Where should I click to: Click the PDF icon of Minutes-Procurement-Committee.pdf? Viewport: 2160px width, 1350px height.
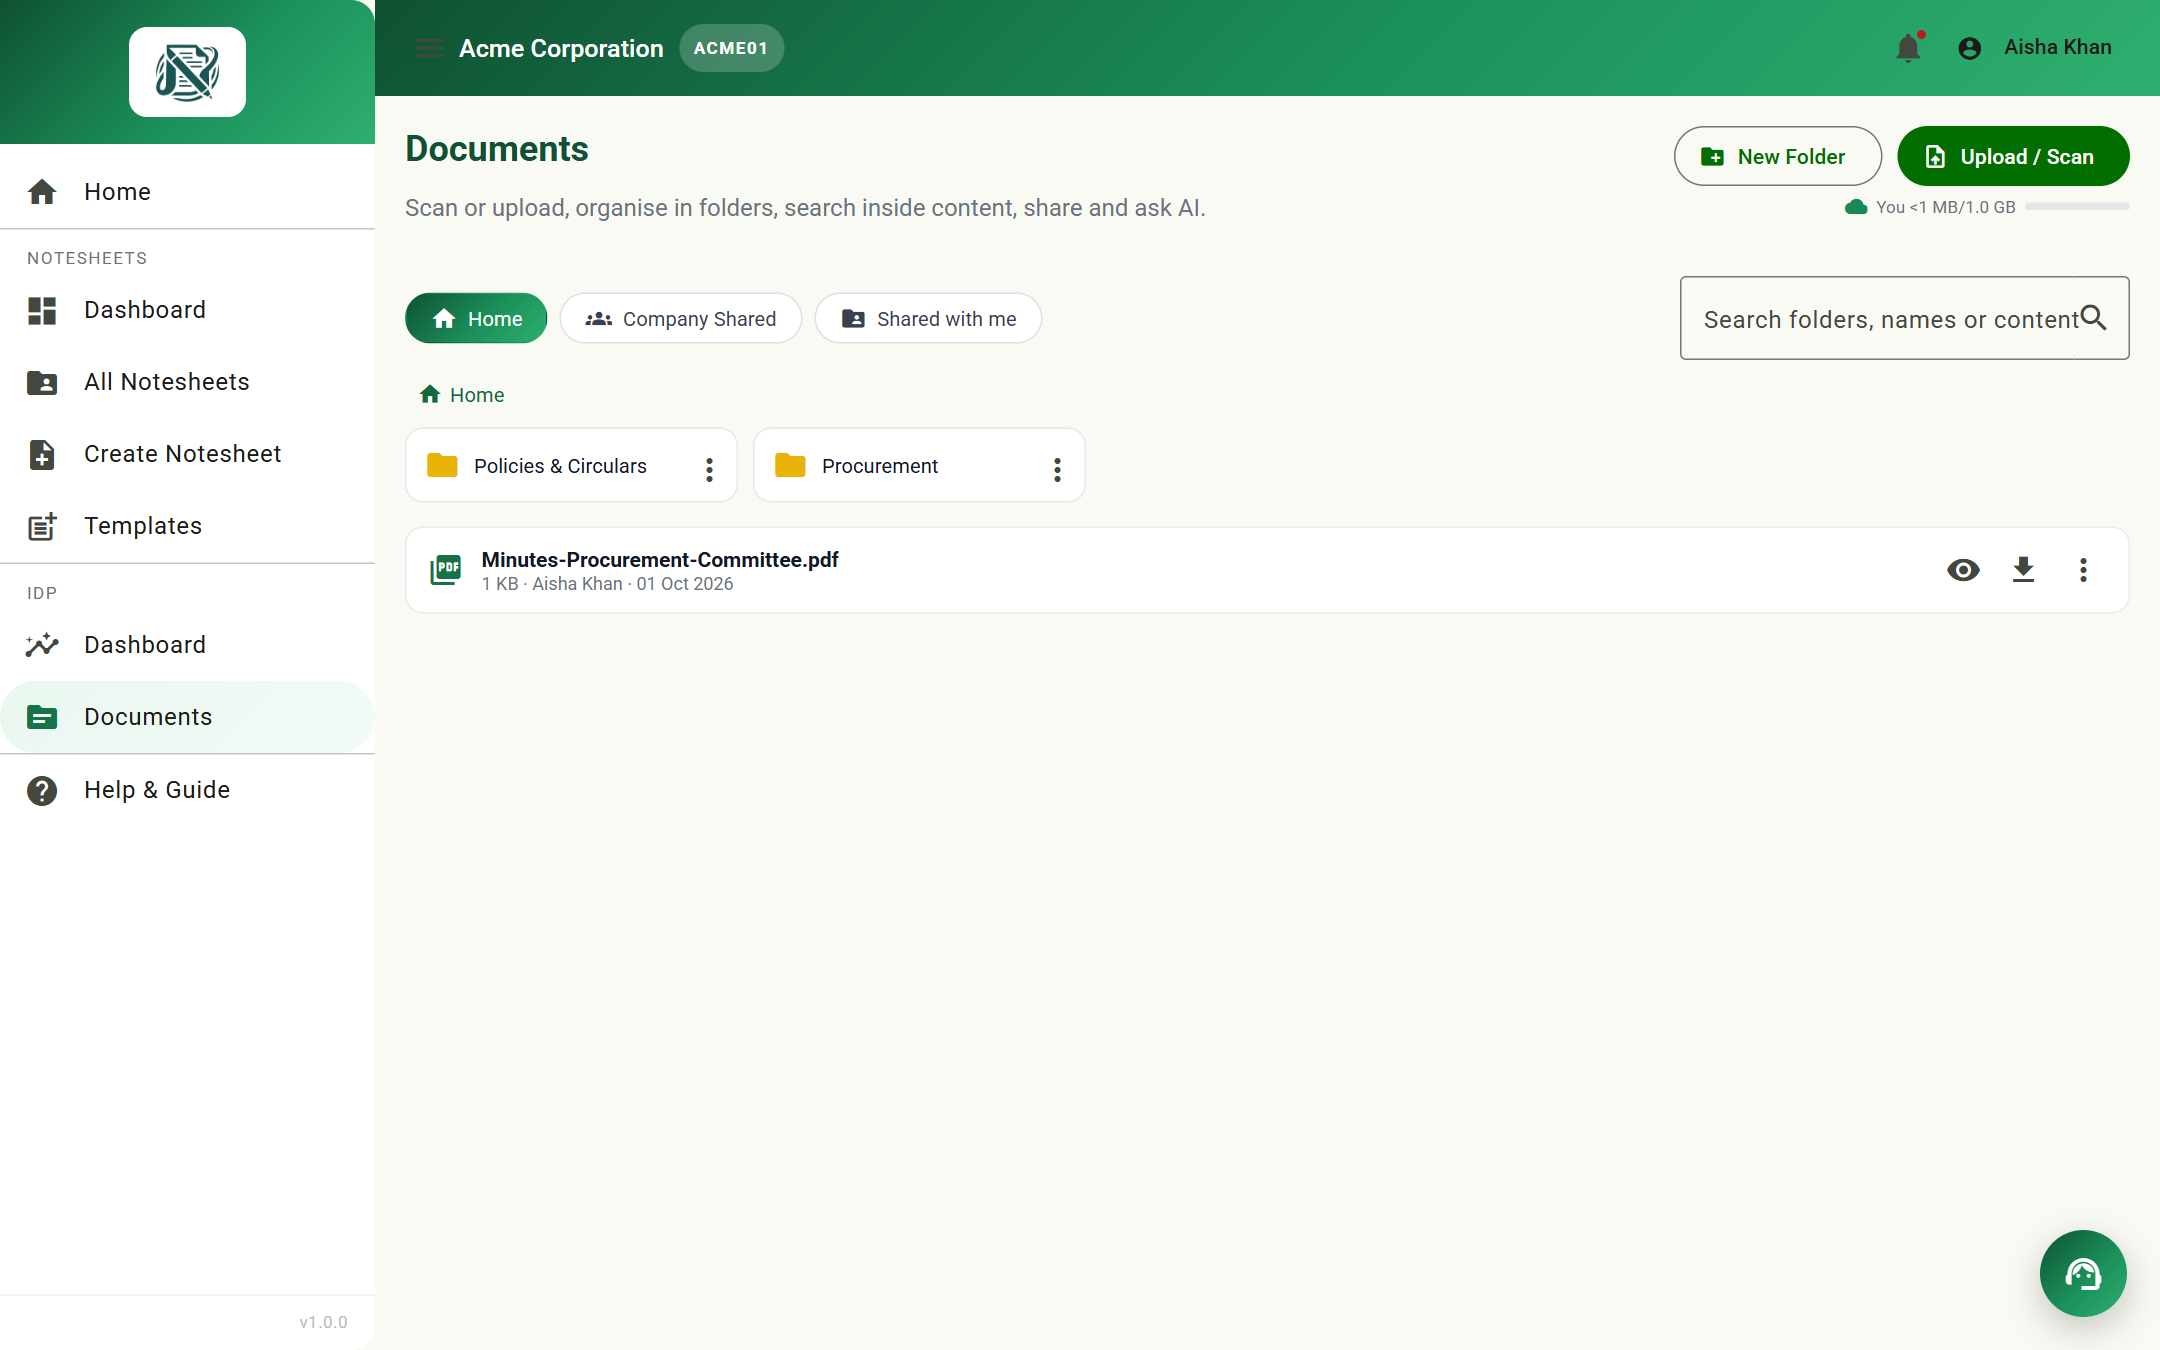click(446, 569)
